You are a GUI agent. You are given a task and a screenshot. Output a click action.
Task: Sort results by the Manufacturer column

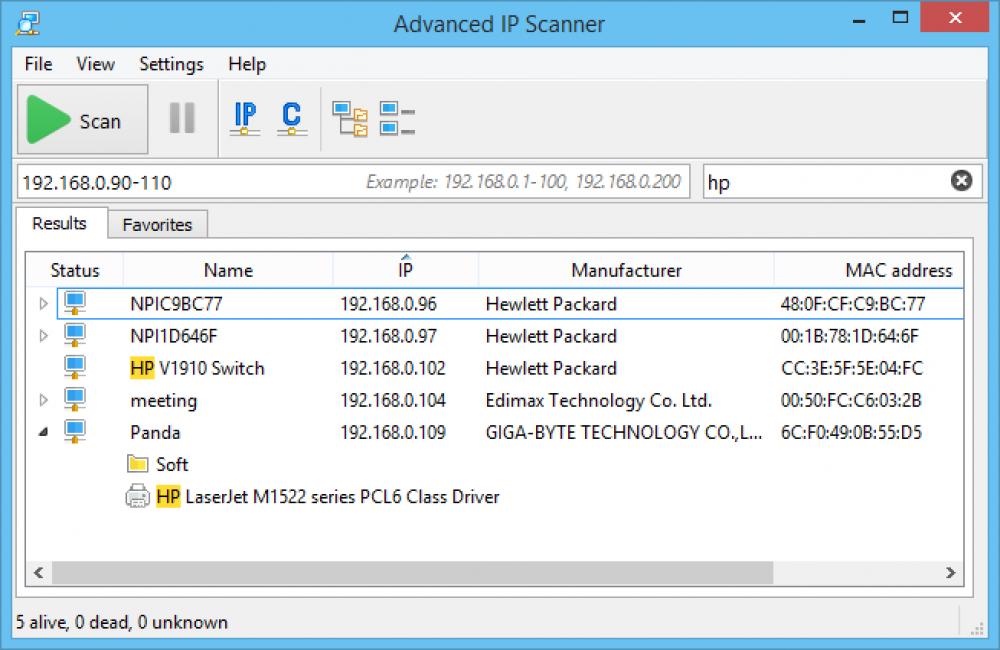click(x=626, y=270)
